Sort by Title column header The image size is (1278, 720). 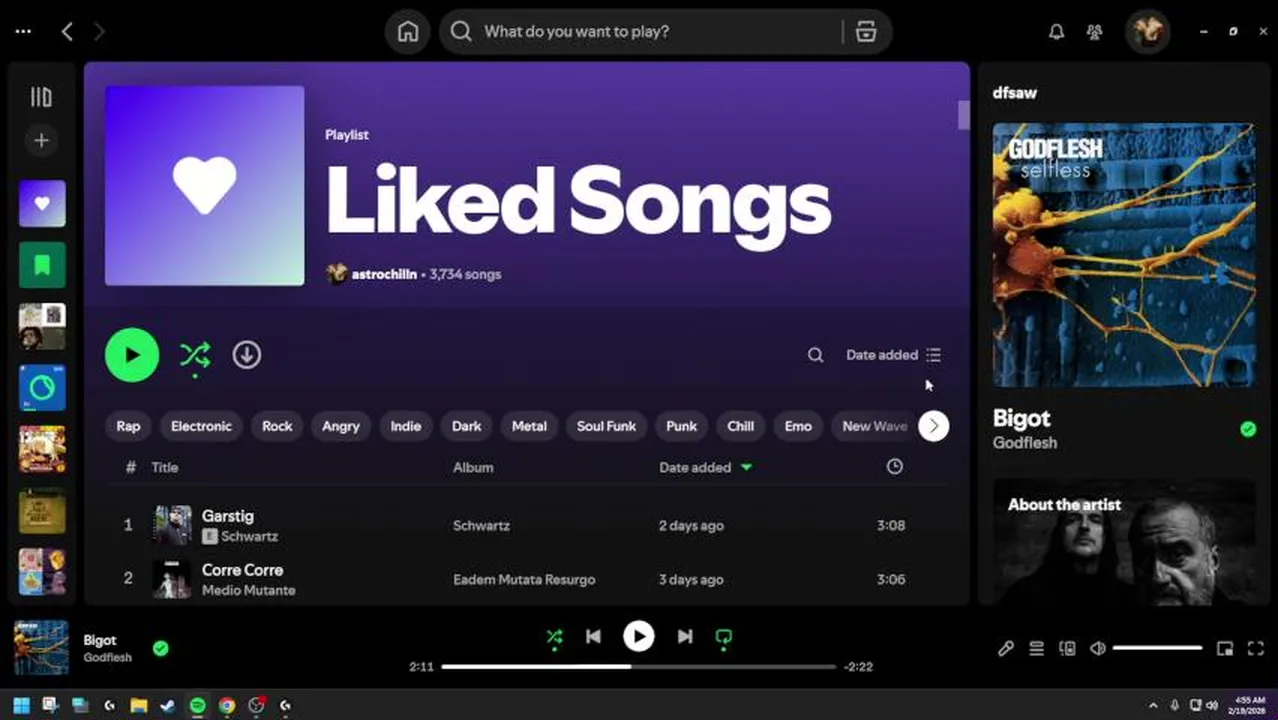point(164,467)
